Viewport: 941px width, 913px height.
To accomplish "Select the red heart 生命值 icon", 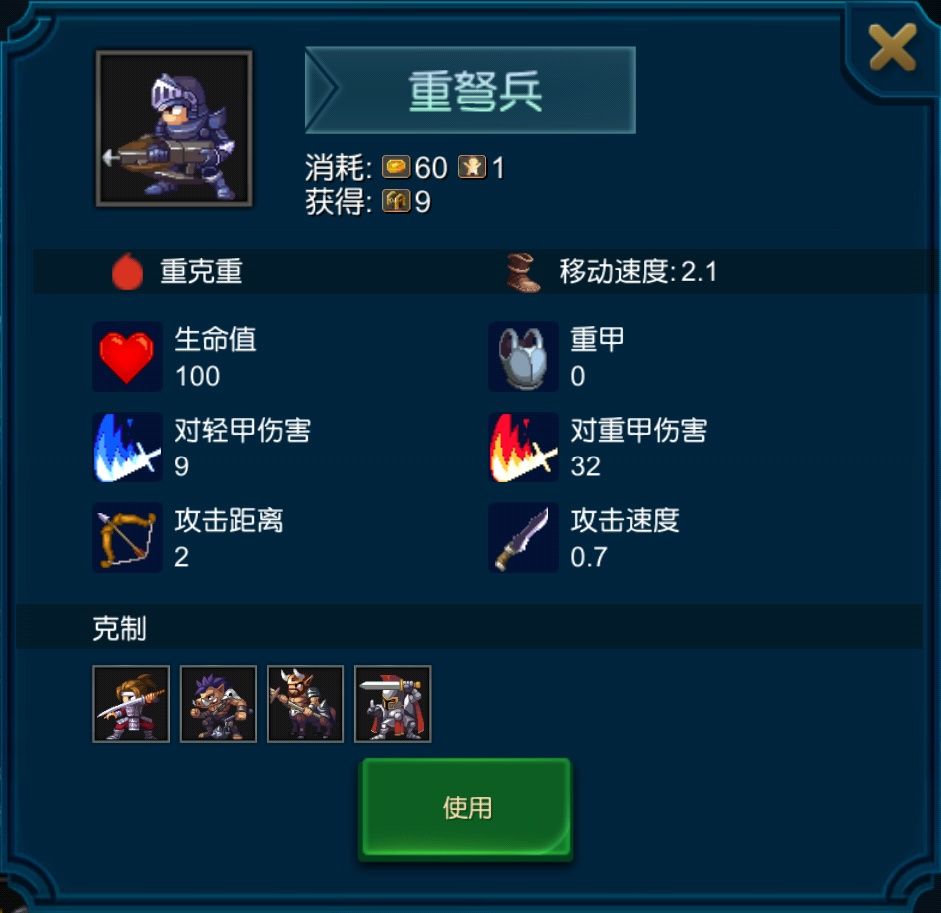I will (x=127, y=357).
